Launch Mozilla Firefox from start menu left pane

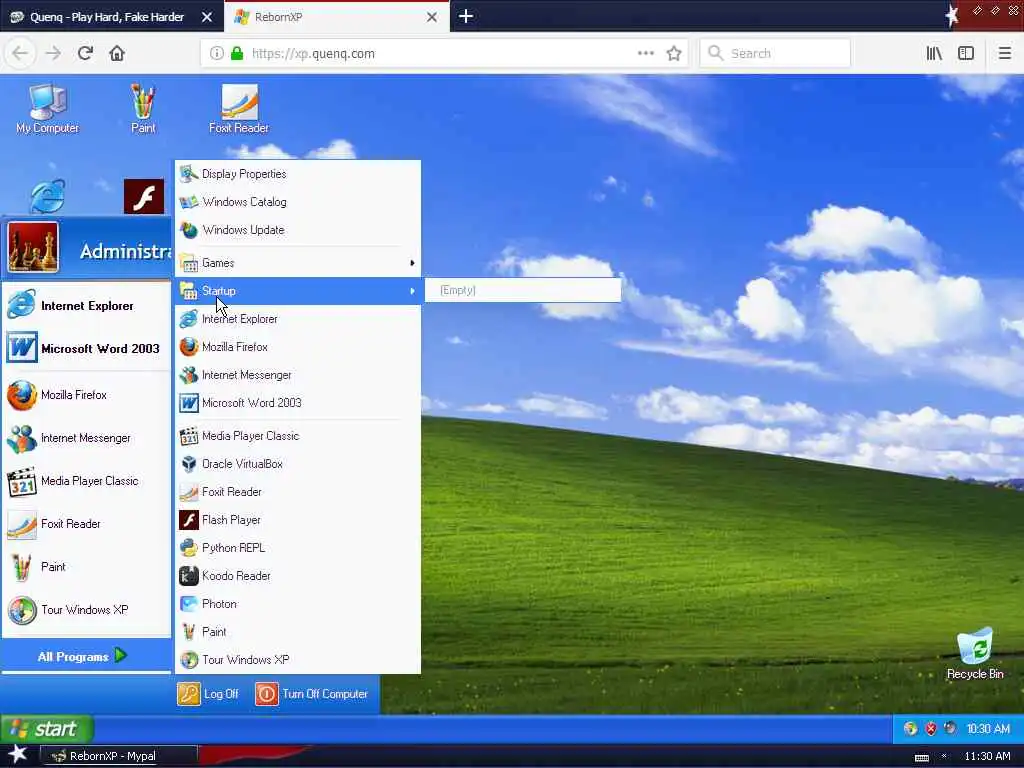[86, 395]
